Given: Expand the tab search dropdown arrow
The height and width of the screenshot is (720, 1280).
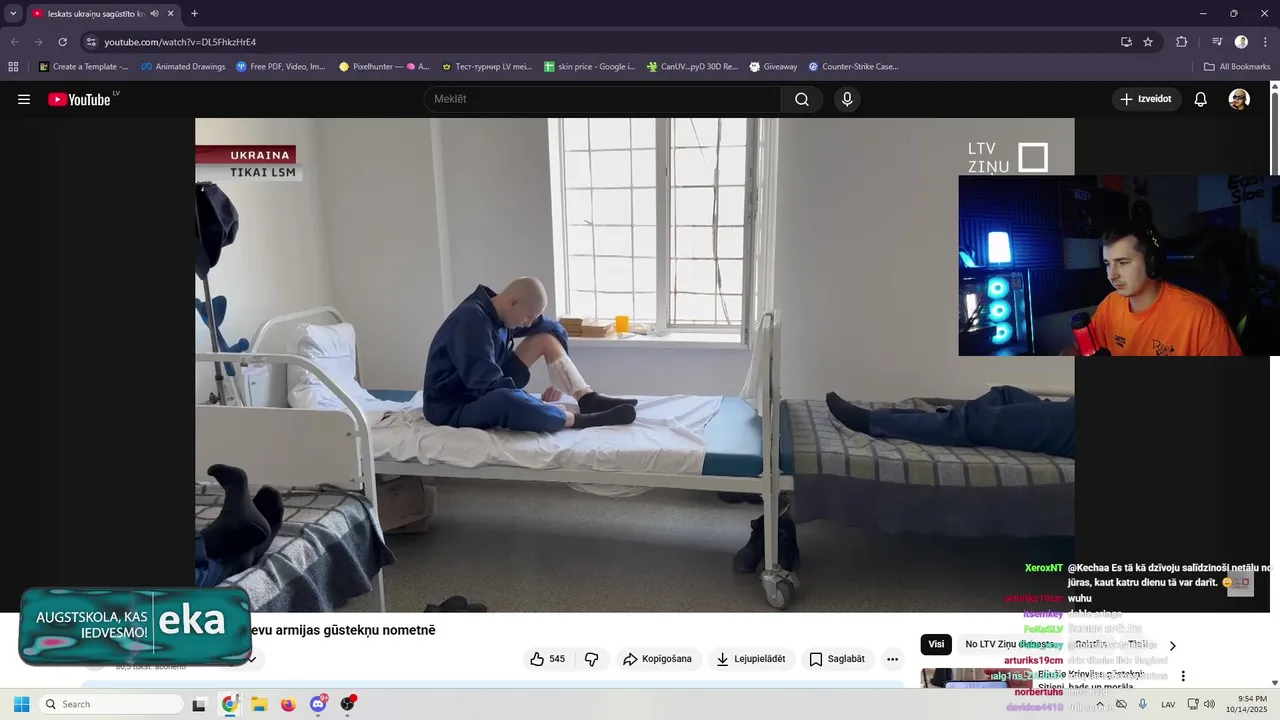Looking at the screenshot, I should tap(13, 14).
